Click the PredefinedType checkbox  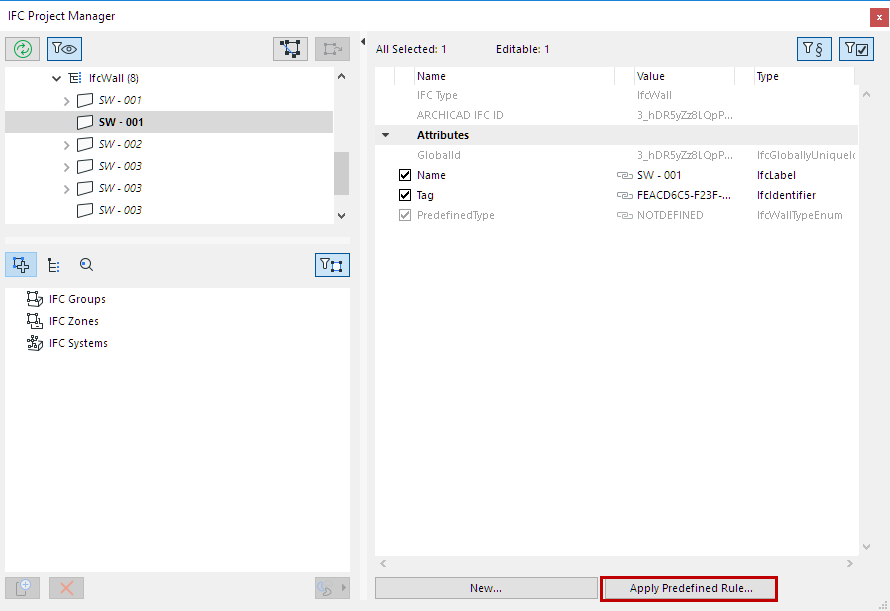point(405,215)
